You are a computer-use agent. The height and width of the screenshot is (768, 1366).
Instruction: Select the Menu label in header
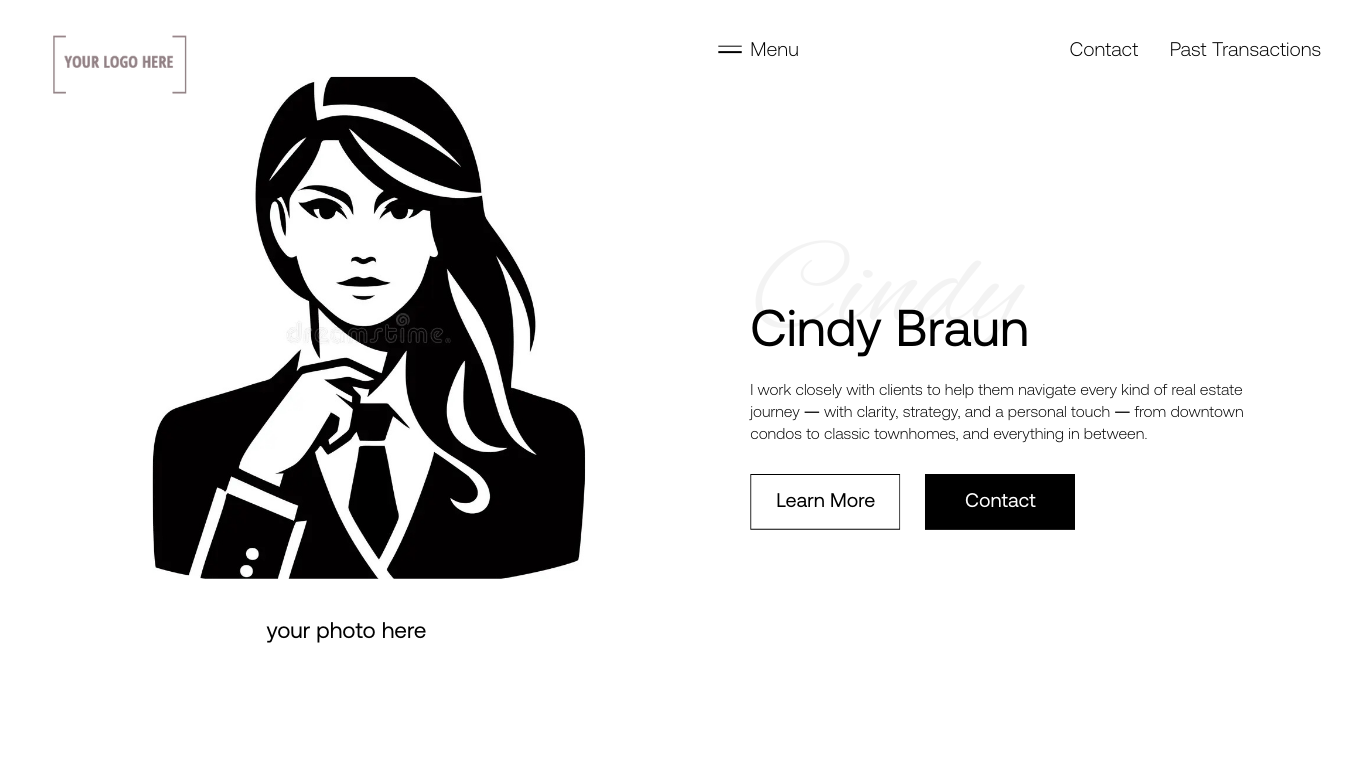(x=774, y=49)
